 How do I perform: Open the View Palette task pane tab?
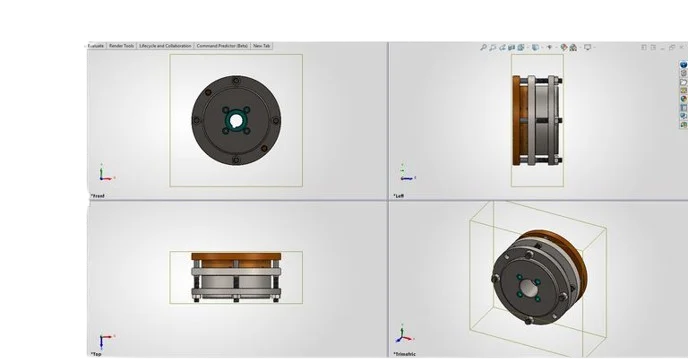pos(684,90)
